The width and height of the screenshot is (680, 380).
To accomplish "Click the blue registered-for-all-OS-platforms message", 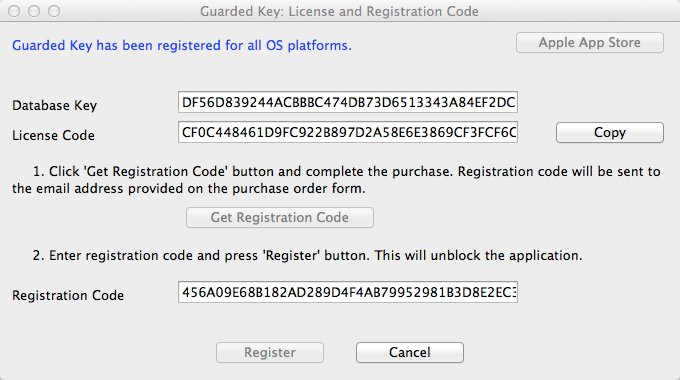I will [x=182, y=45].
